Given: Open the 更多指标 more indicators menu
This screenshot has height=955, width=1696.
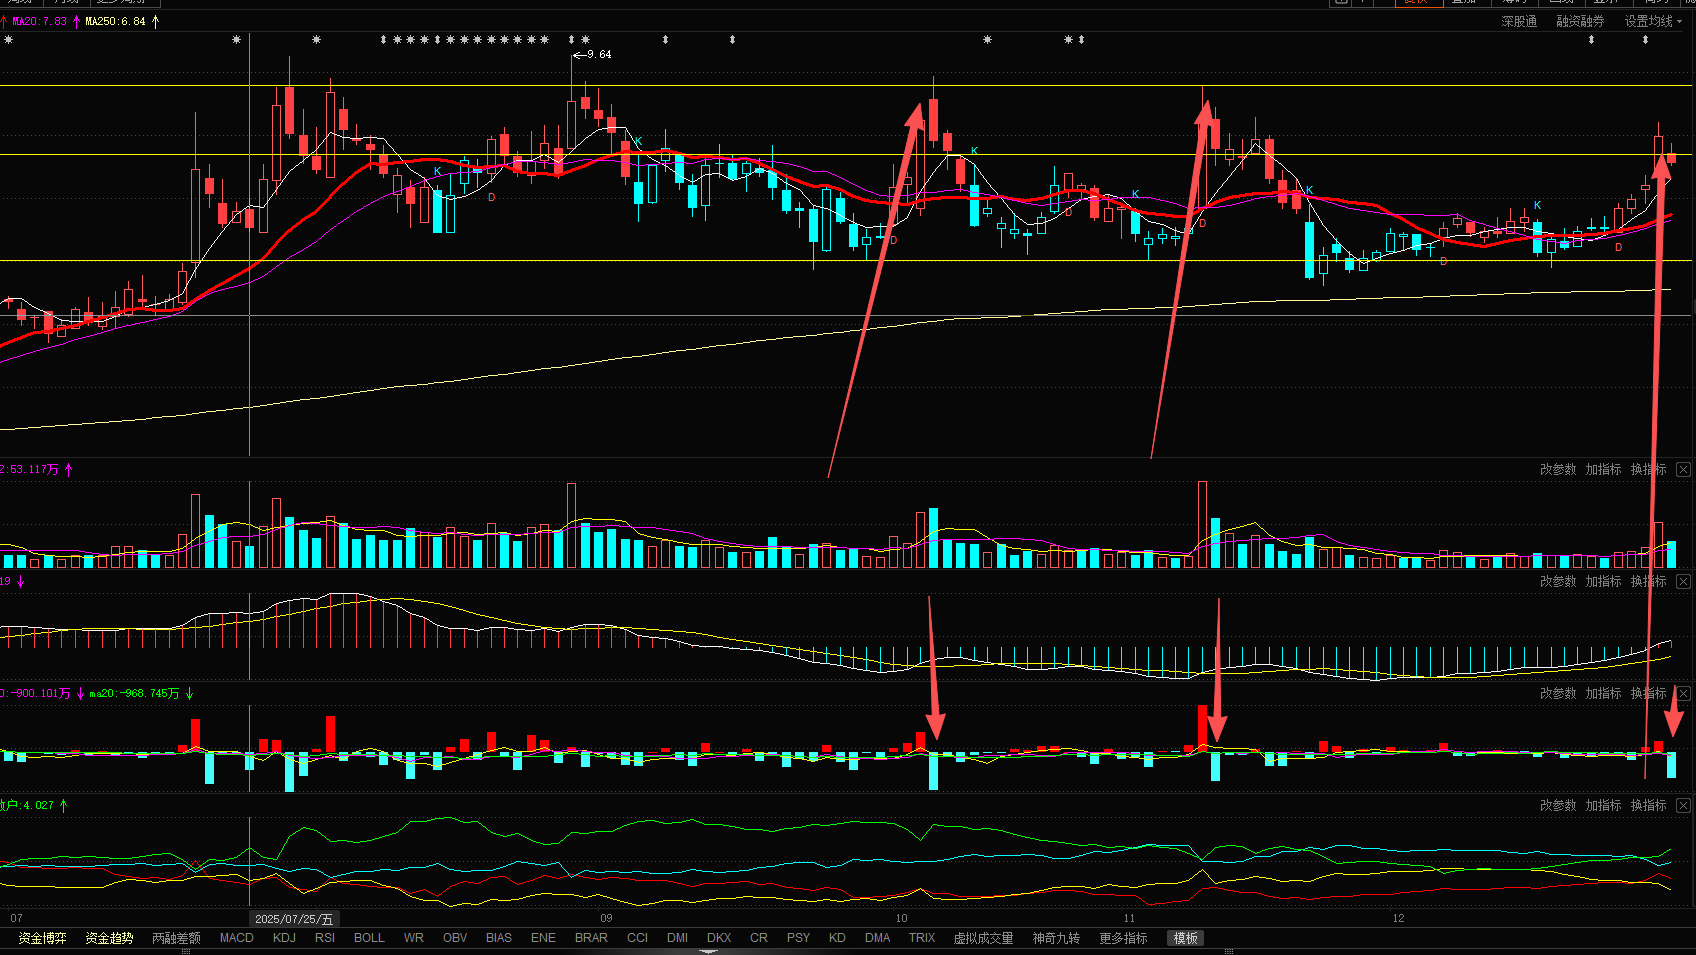Looking at the screenshot, I should [x=1123, y=938].
